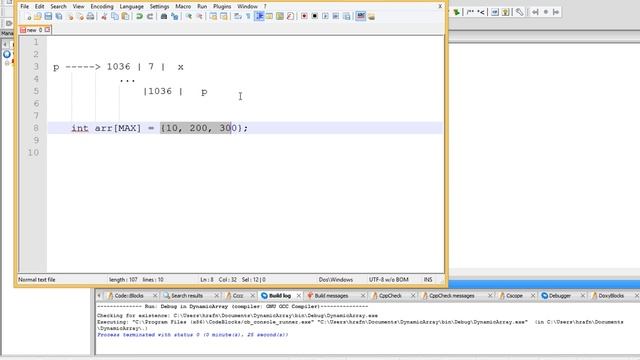Click the Save All toolbar icon
The width and height of the screenshot is (640, 360).
click(59, 16)
